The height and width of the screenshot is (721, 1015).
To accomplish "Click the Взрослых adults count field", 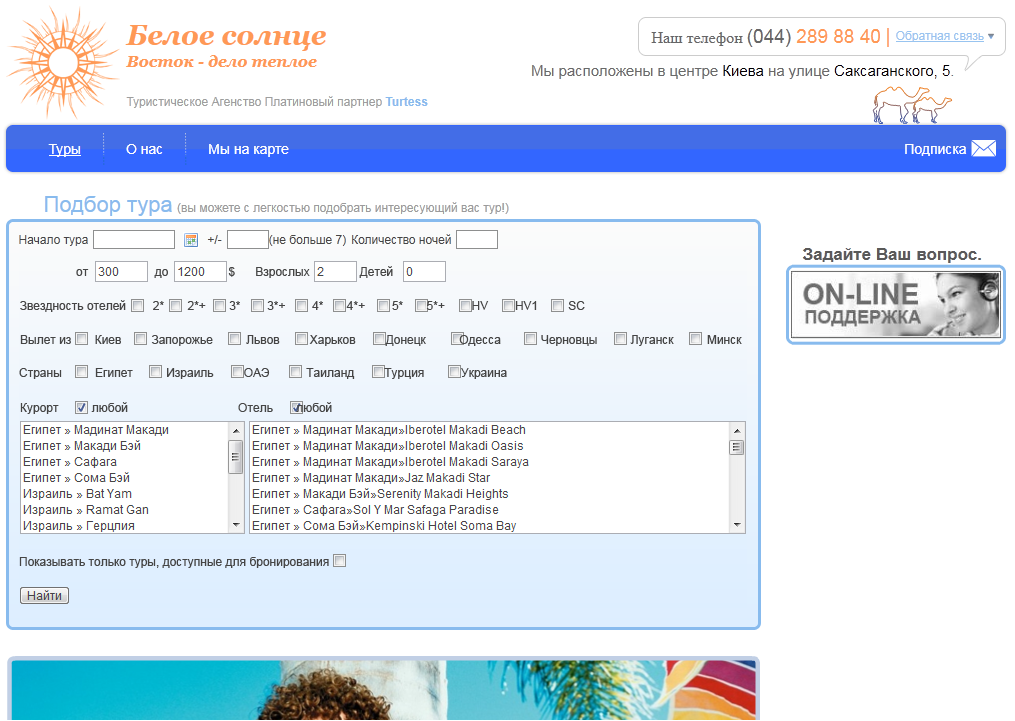I will (x=335, y=272).
